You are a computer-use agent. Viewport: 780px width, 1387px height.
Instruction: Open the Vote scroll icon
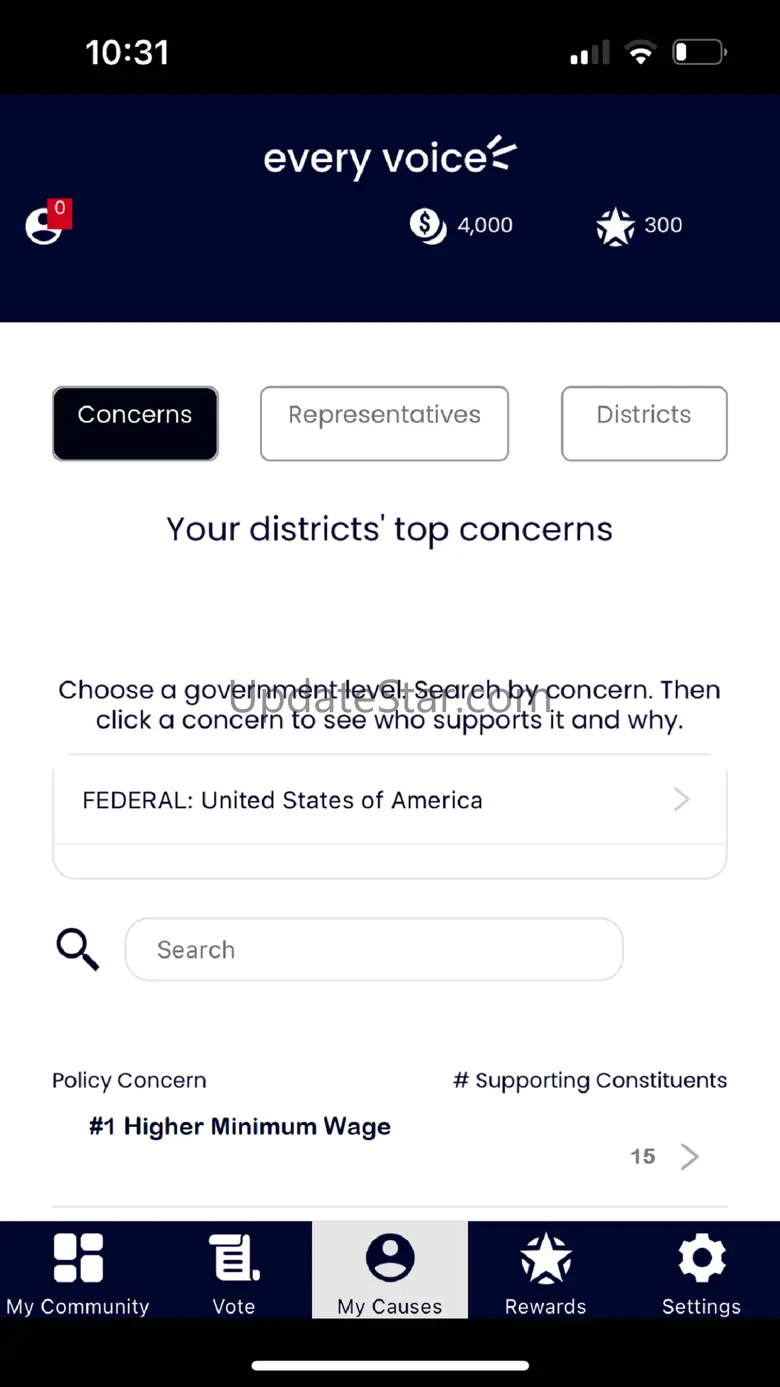tap(234, 1257)
